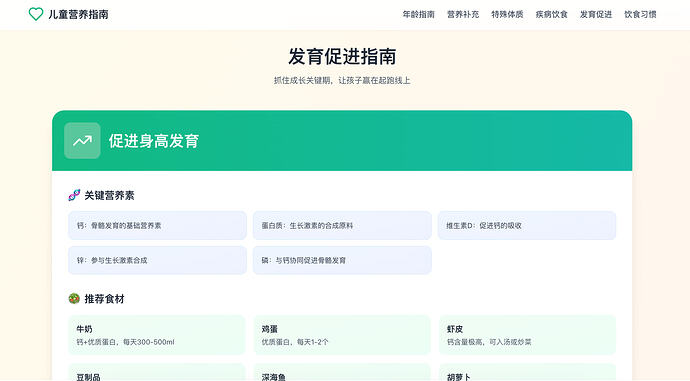690x381 pixels.
Task: Click the 牛奶 food card title
Action: (x=84, y=329)
